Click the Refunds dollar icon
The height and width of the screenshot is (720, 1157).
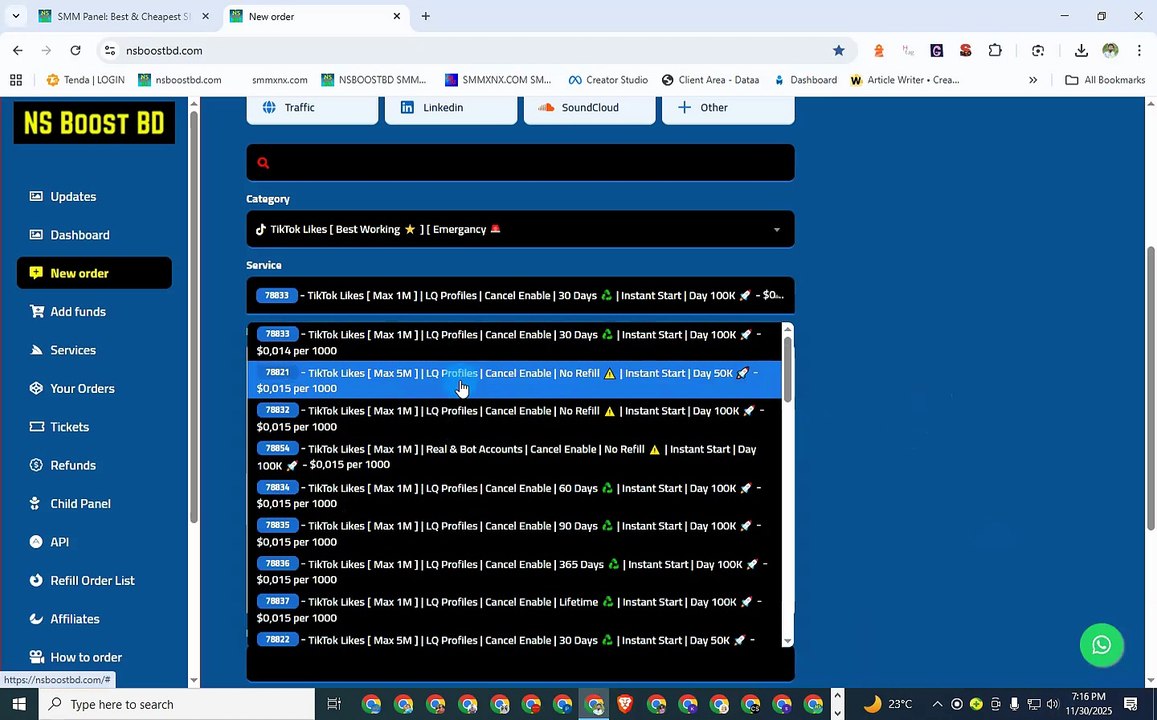(x=36, y=465)
